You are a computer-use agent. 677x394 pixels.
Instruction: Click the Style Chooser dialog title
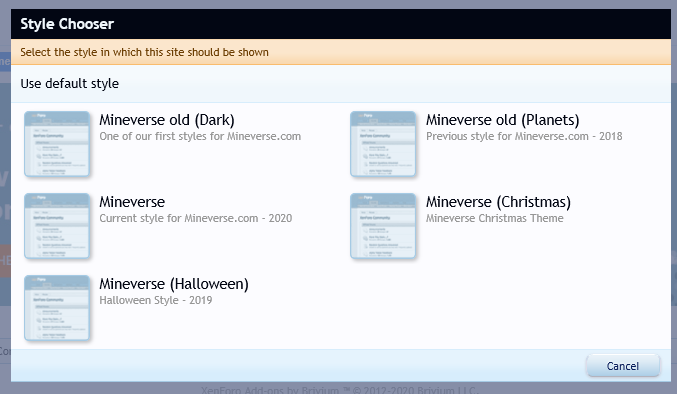click(x=67, y=24)
